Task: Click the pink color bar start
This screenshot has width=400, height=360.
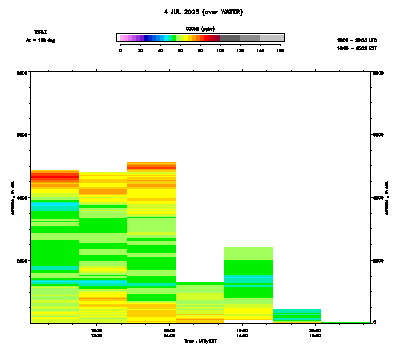Action: coord(122,38)
